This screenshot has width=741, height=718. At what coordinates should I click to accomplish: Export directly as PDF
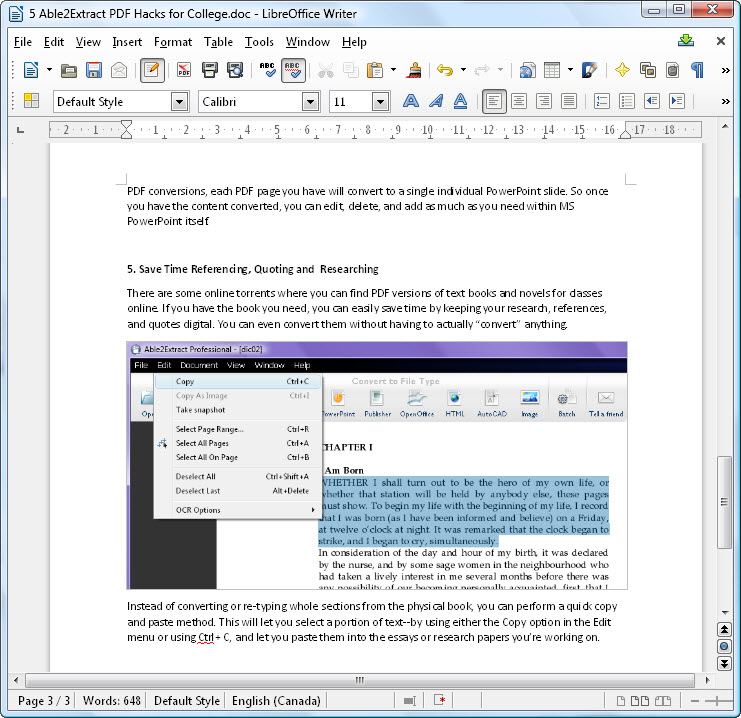pos(184,70)
